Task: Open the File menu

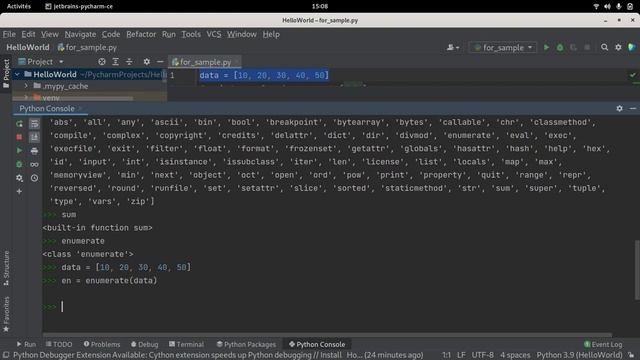Action: point(9,34)
